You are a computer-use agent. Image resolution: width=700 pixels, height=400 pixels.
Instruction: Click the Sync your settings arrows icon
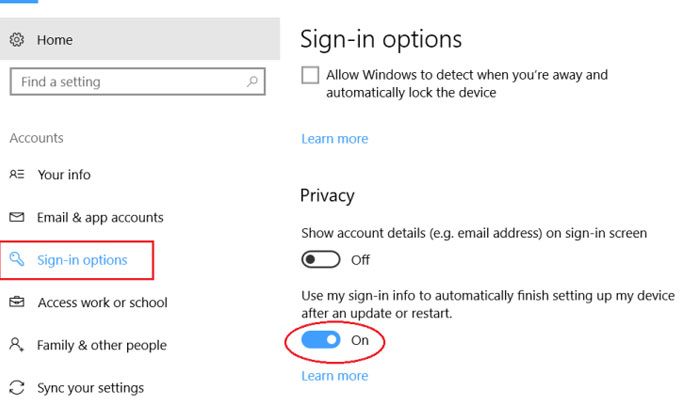[17, 388]
